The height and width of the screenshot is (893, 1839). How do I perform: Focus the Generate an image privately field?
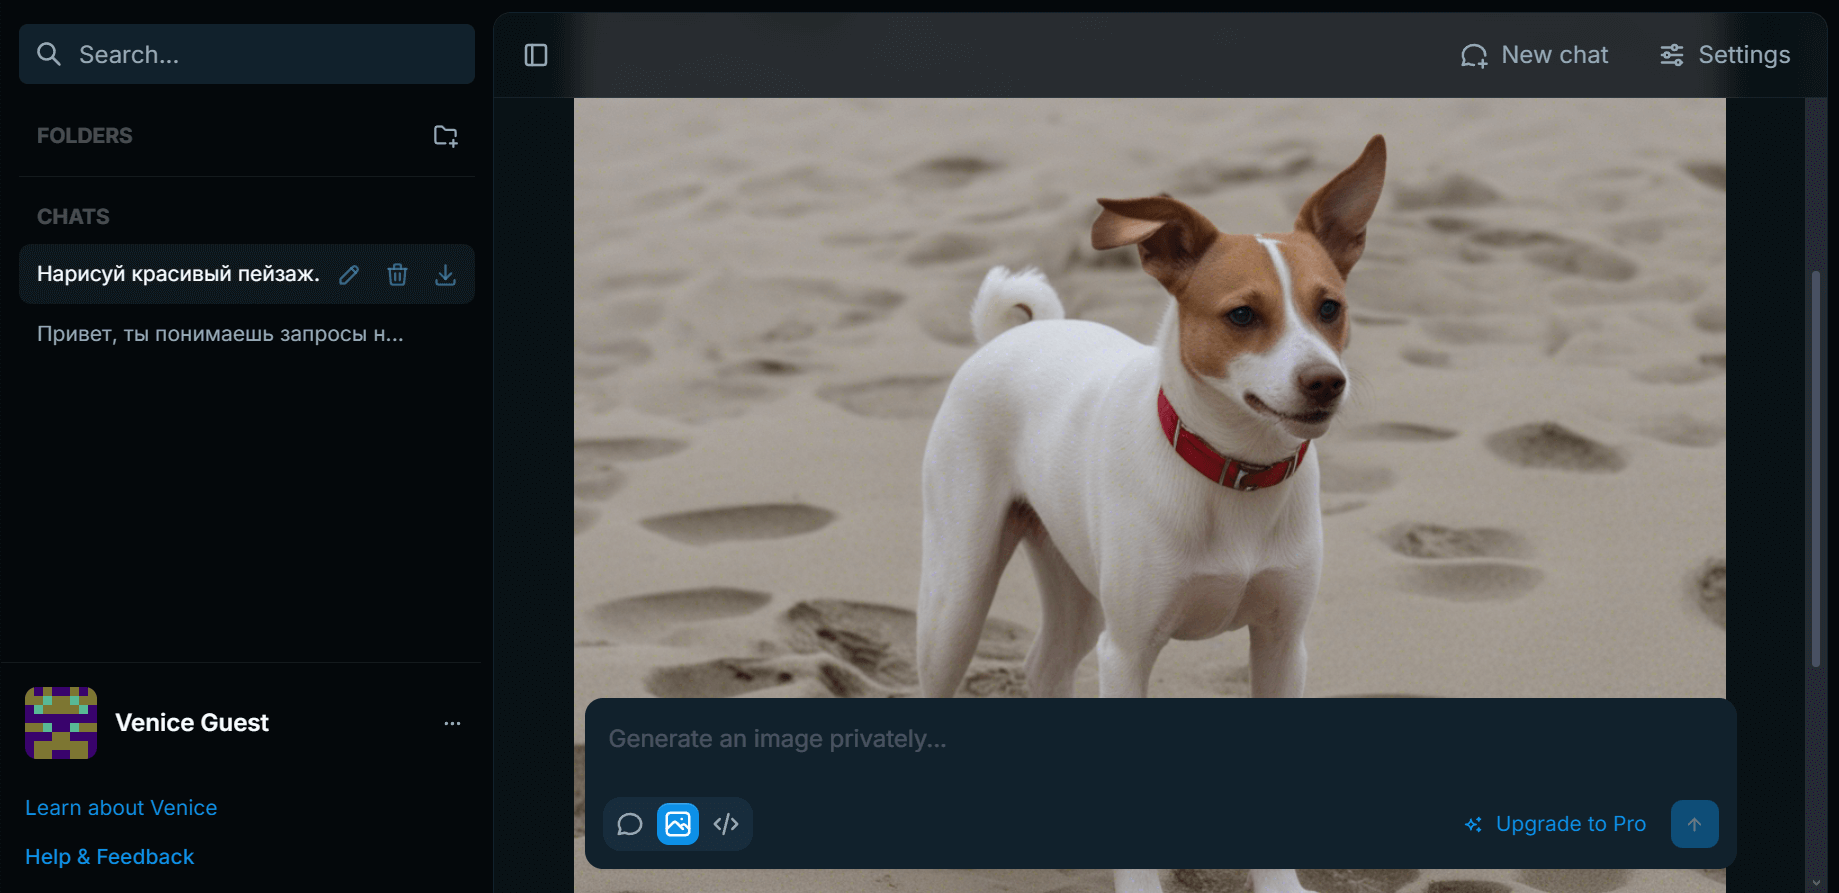[1160, 739]
